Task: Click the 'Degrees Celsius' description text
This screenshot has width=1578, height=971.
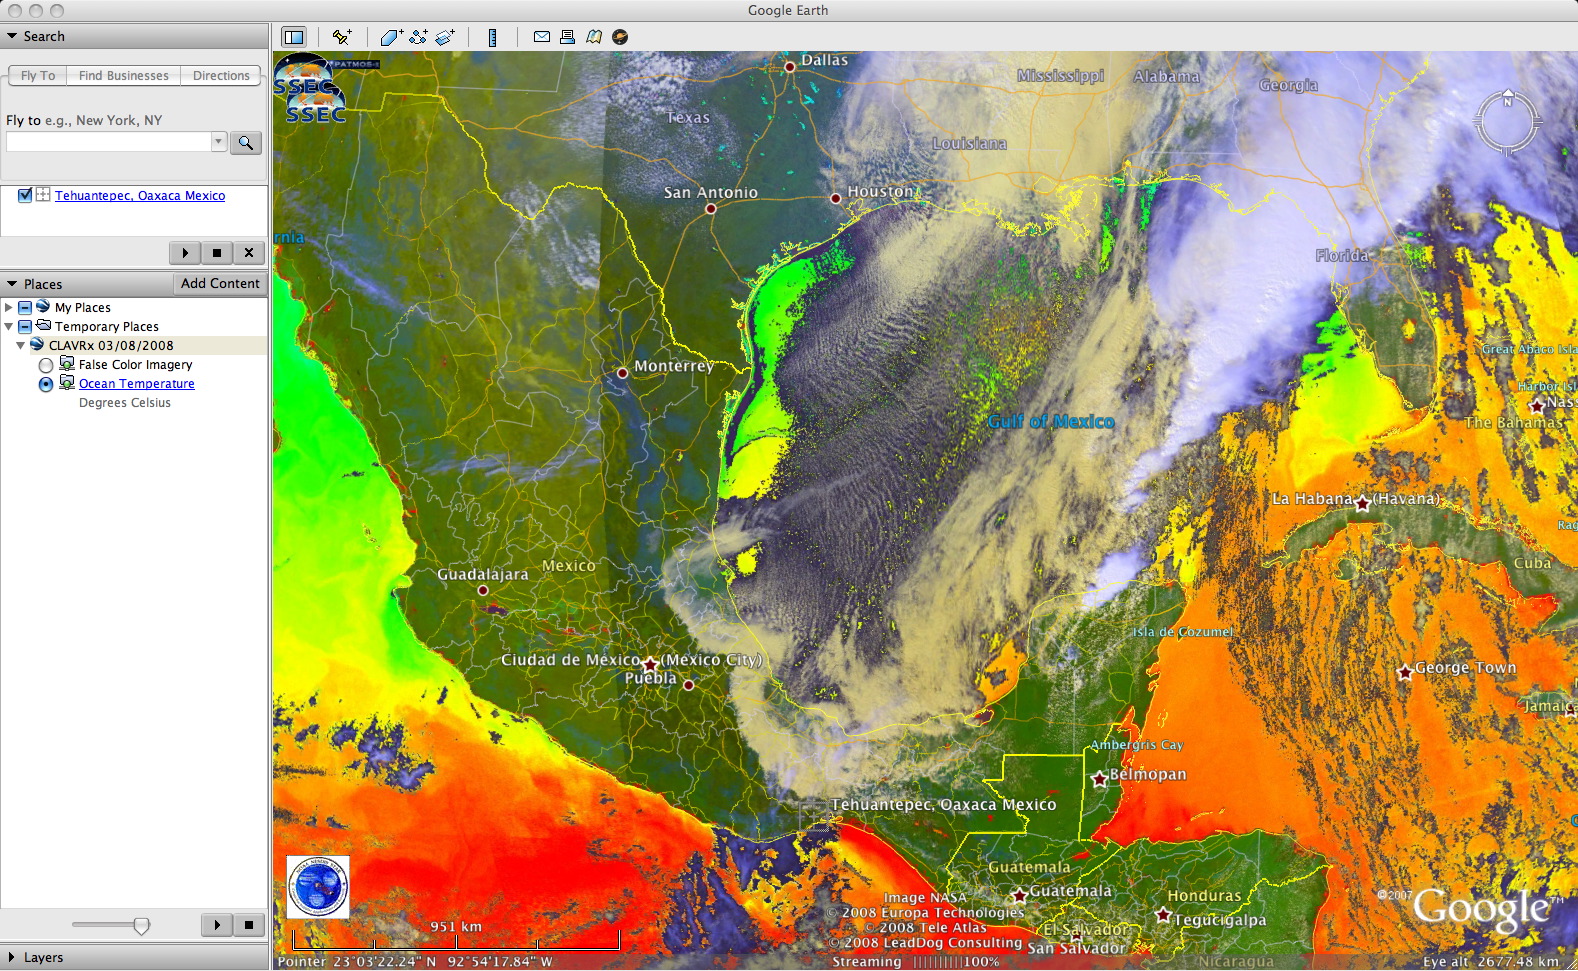Action: click(125, 403)
